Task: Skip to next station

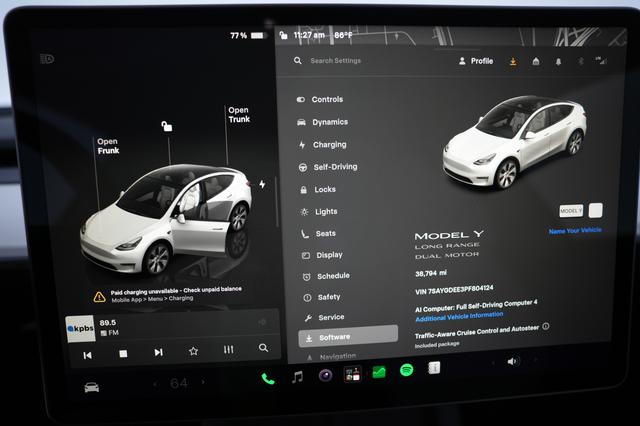Action: (158, 352)
